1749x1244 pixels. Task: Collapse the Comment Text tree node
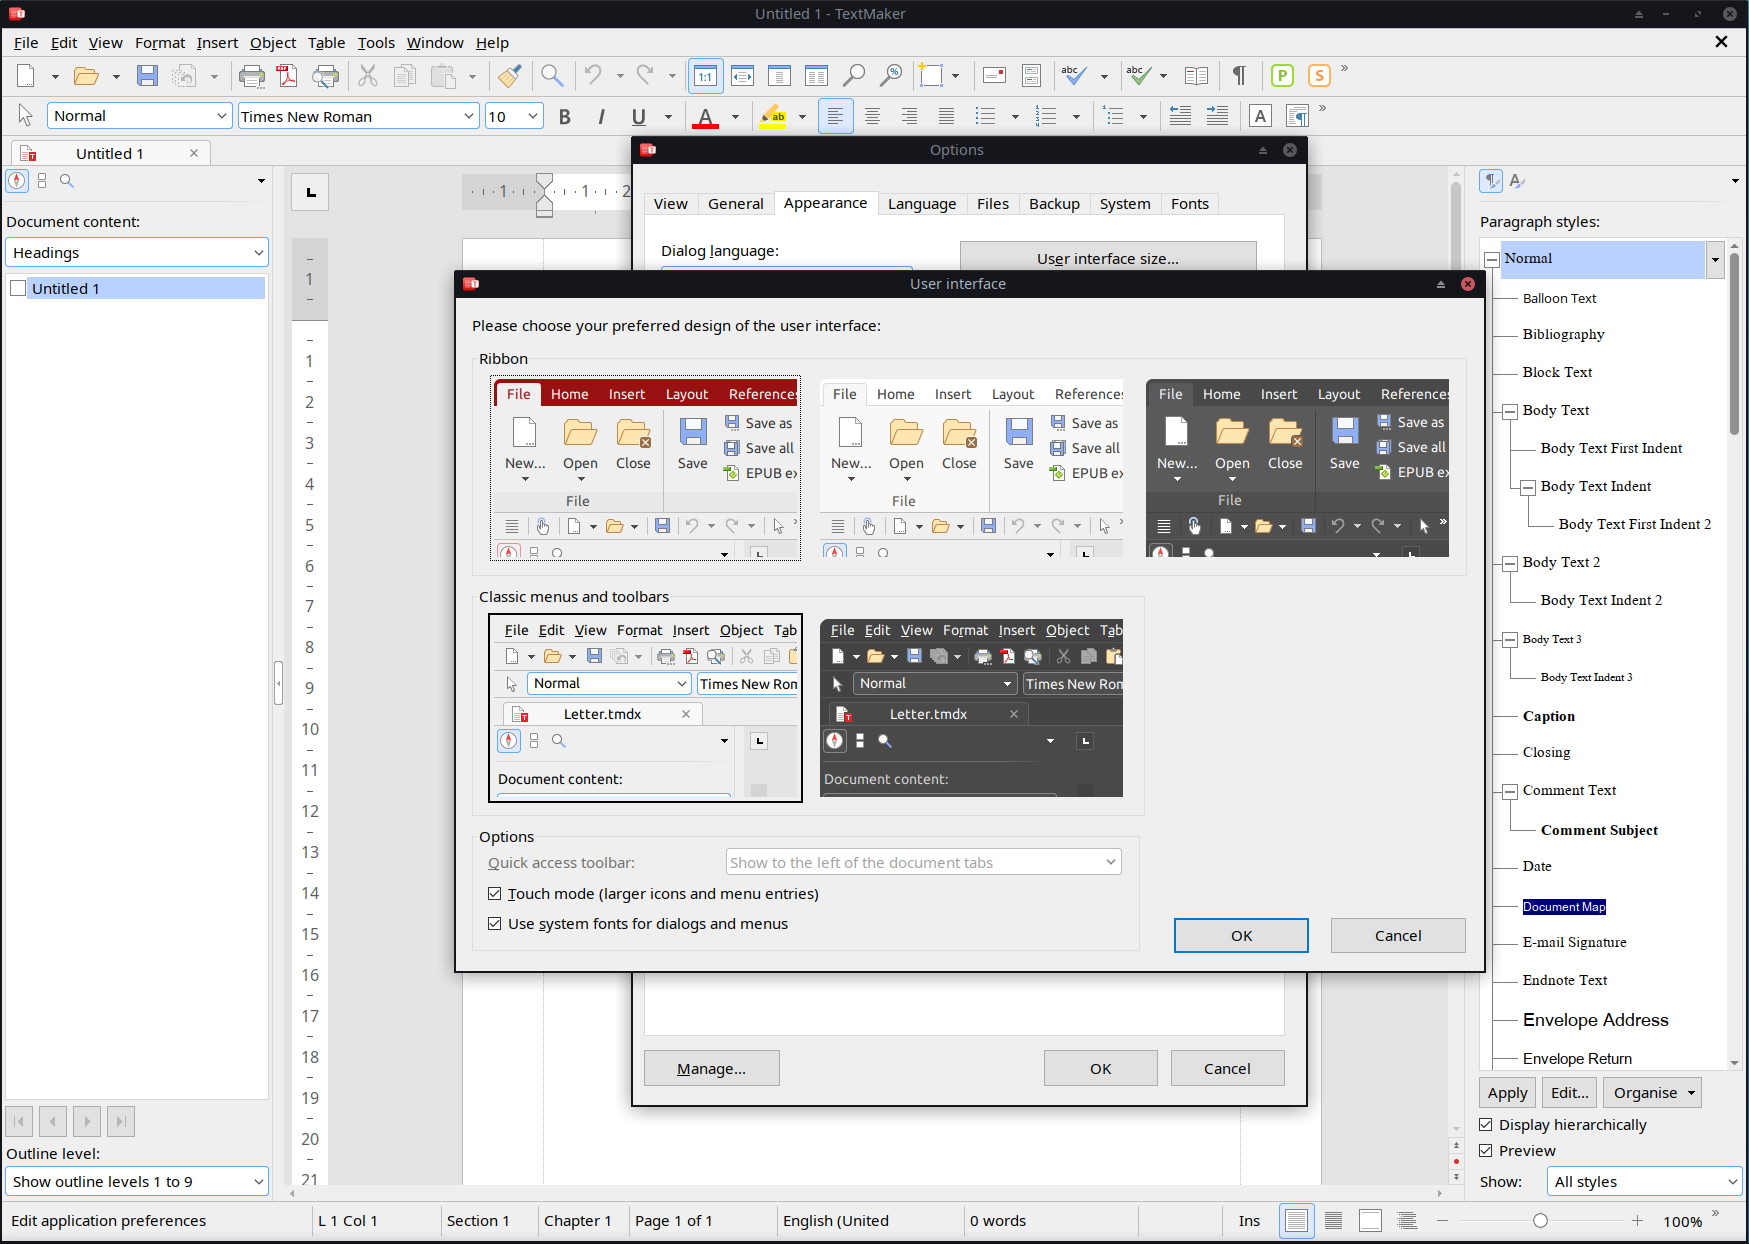1510,791
